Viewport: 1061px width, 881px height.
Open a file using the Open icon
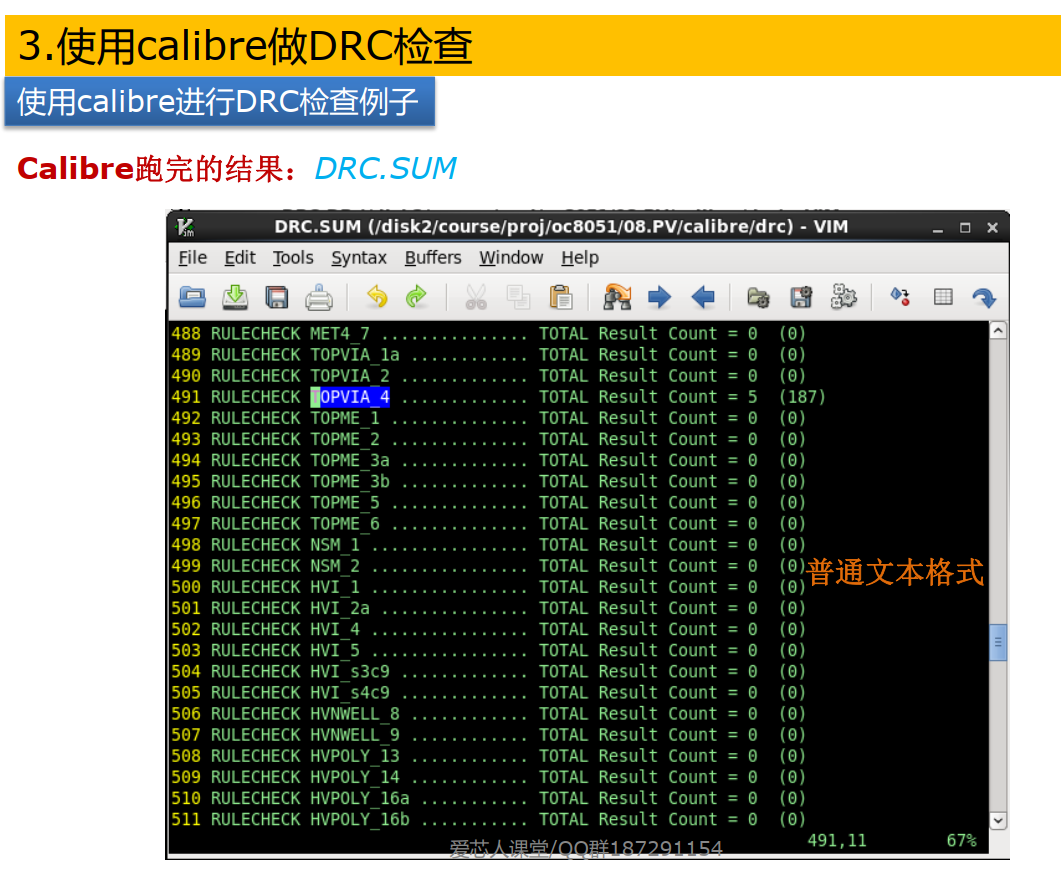pos(190,297)
